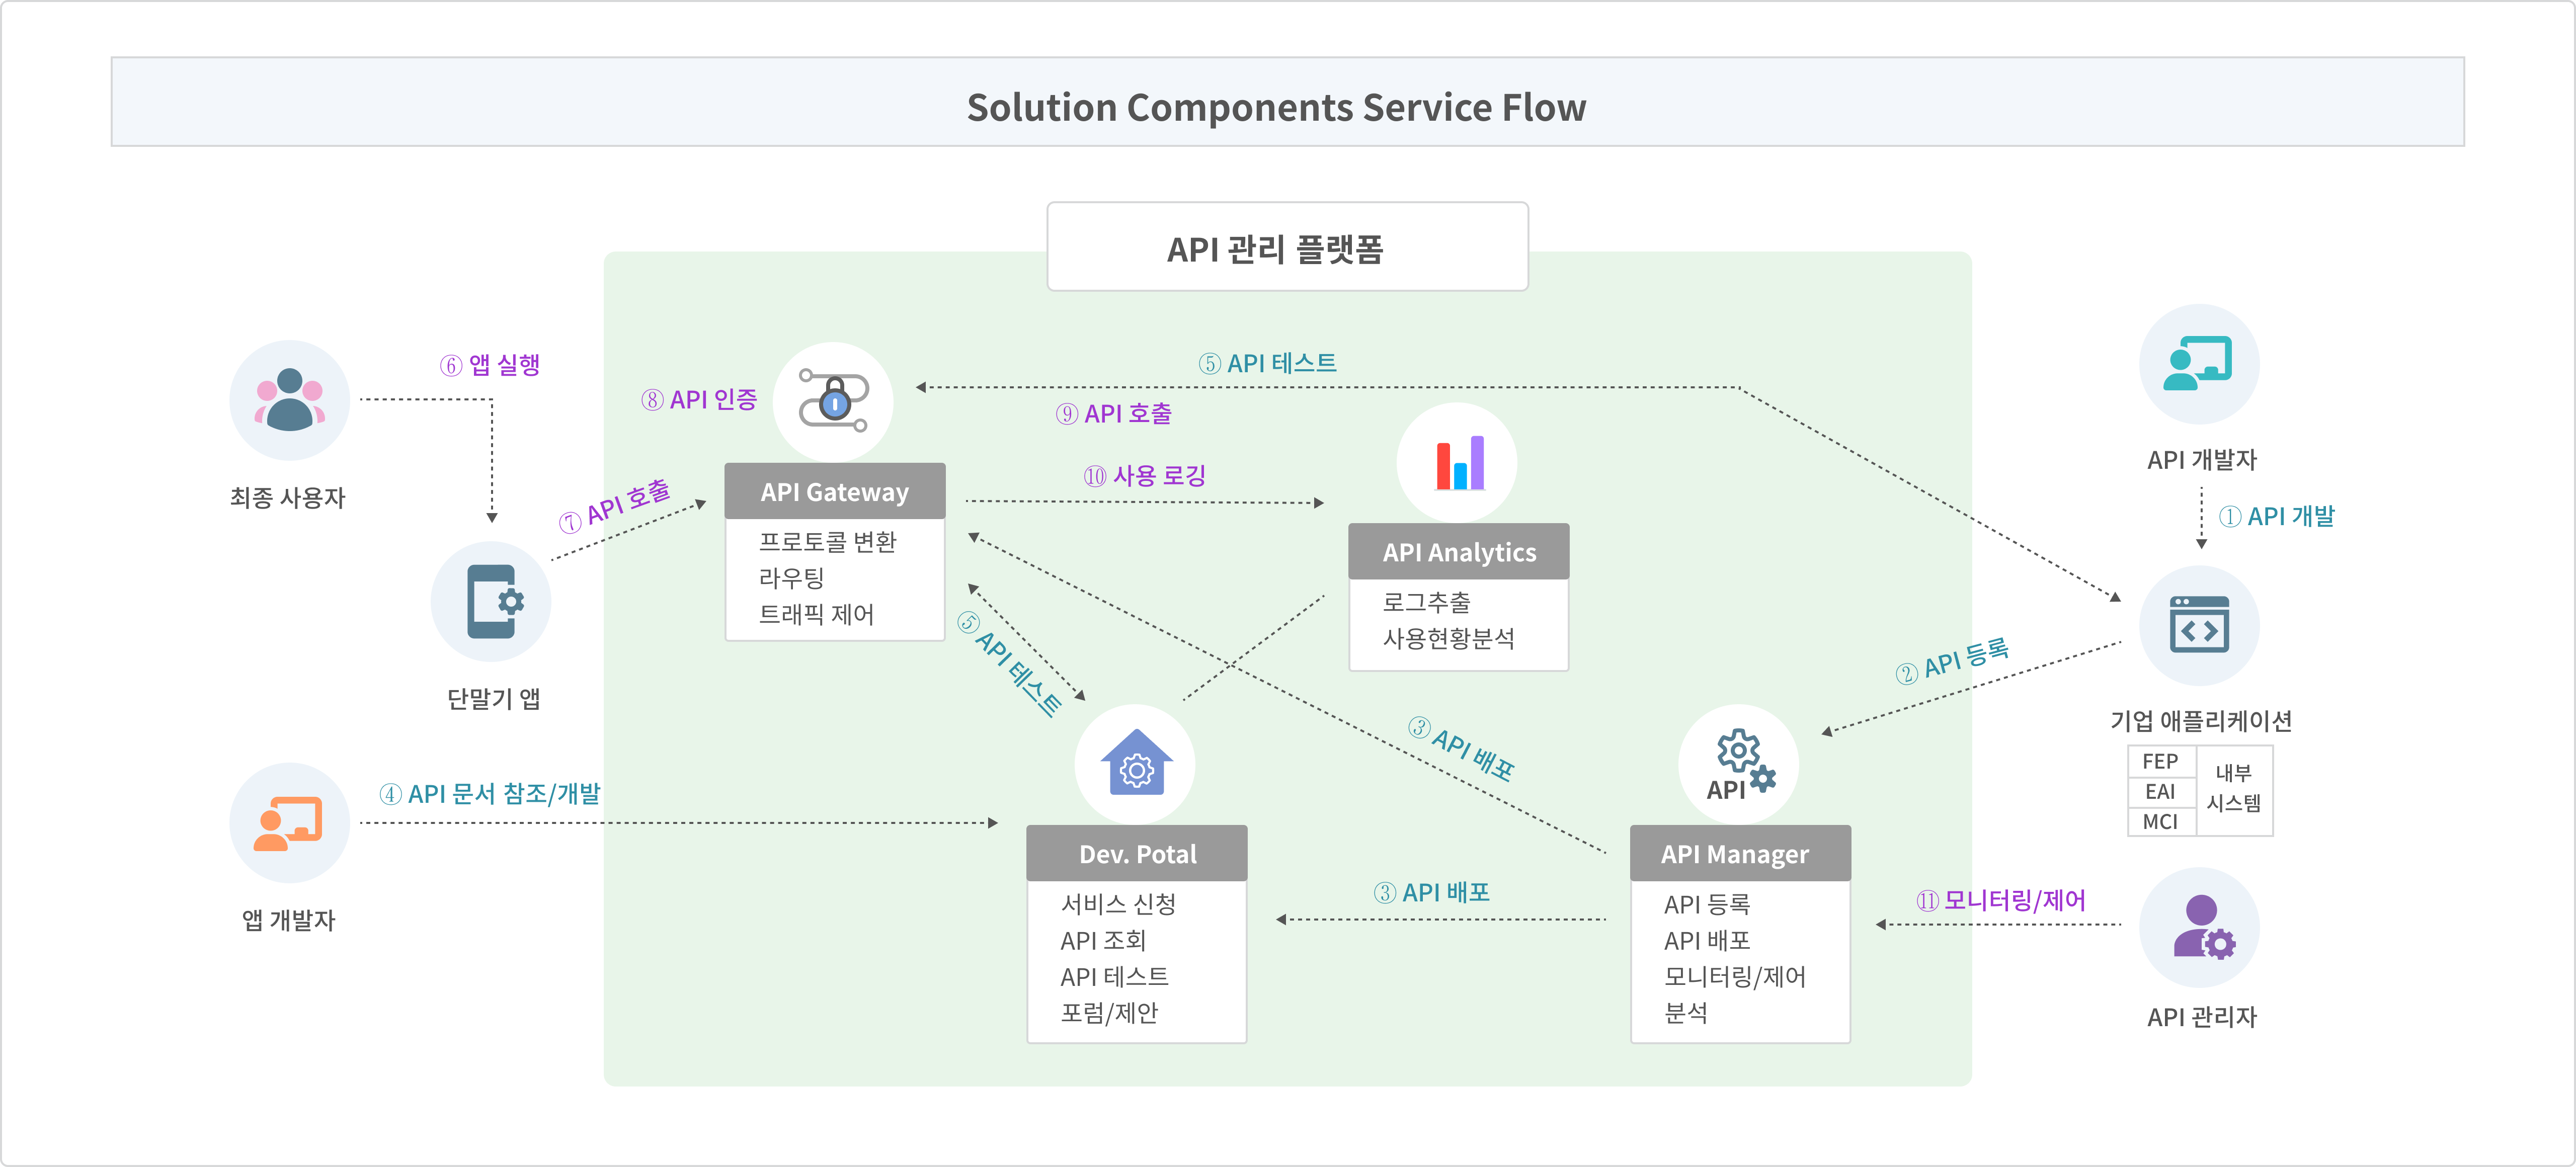The width and height of the screenshot is (2576, 1167).
Task: Click the orange app developer icon
Action: coord(289,823)
